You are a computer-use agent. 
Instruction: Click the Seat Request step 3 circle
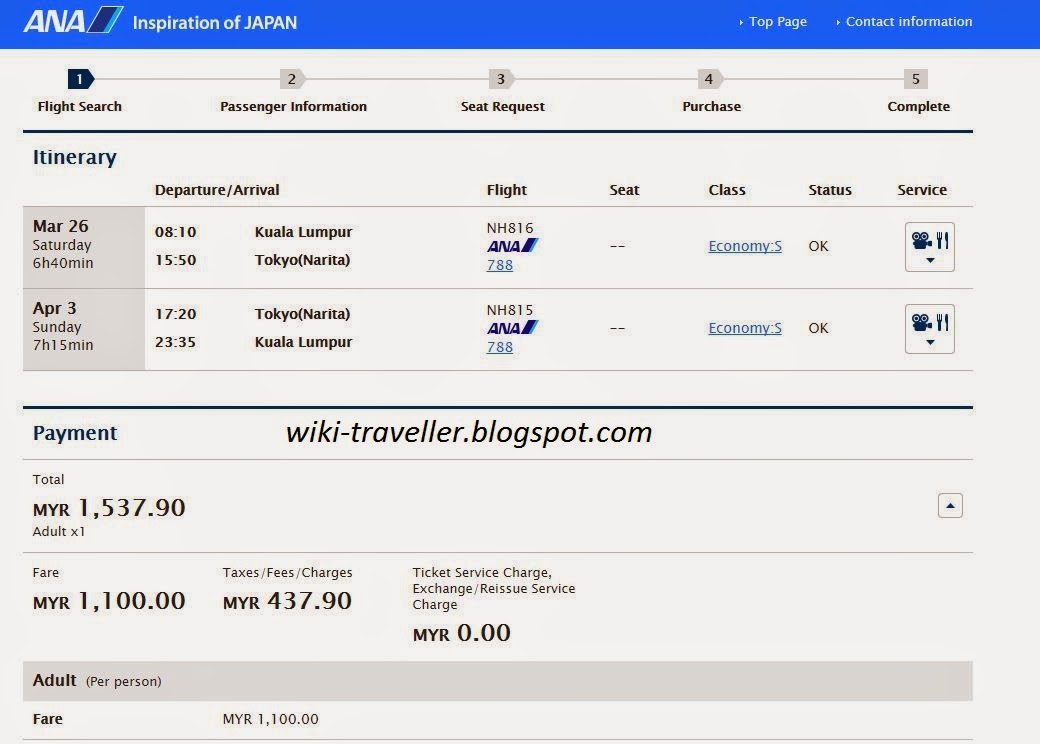coord(500,78)
